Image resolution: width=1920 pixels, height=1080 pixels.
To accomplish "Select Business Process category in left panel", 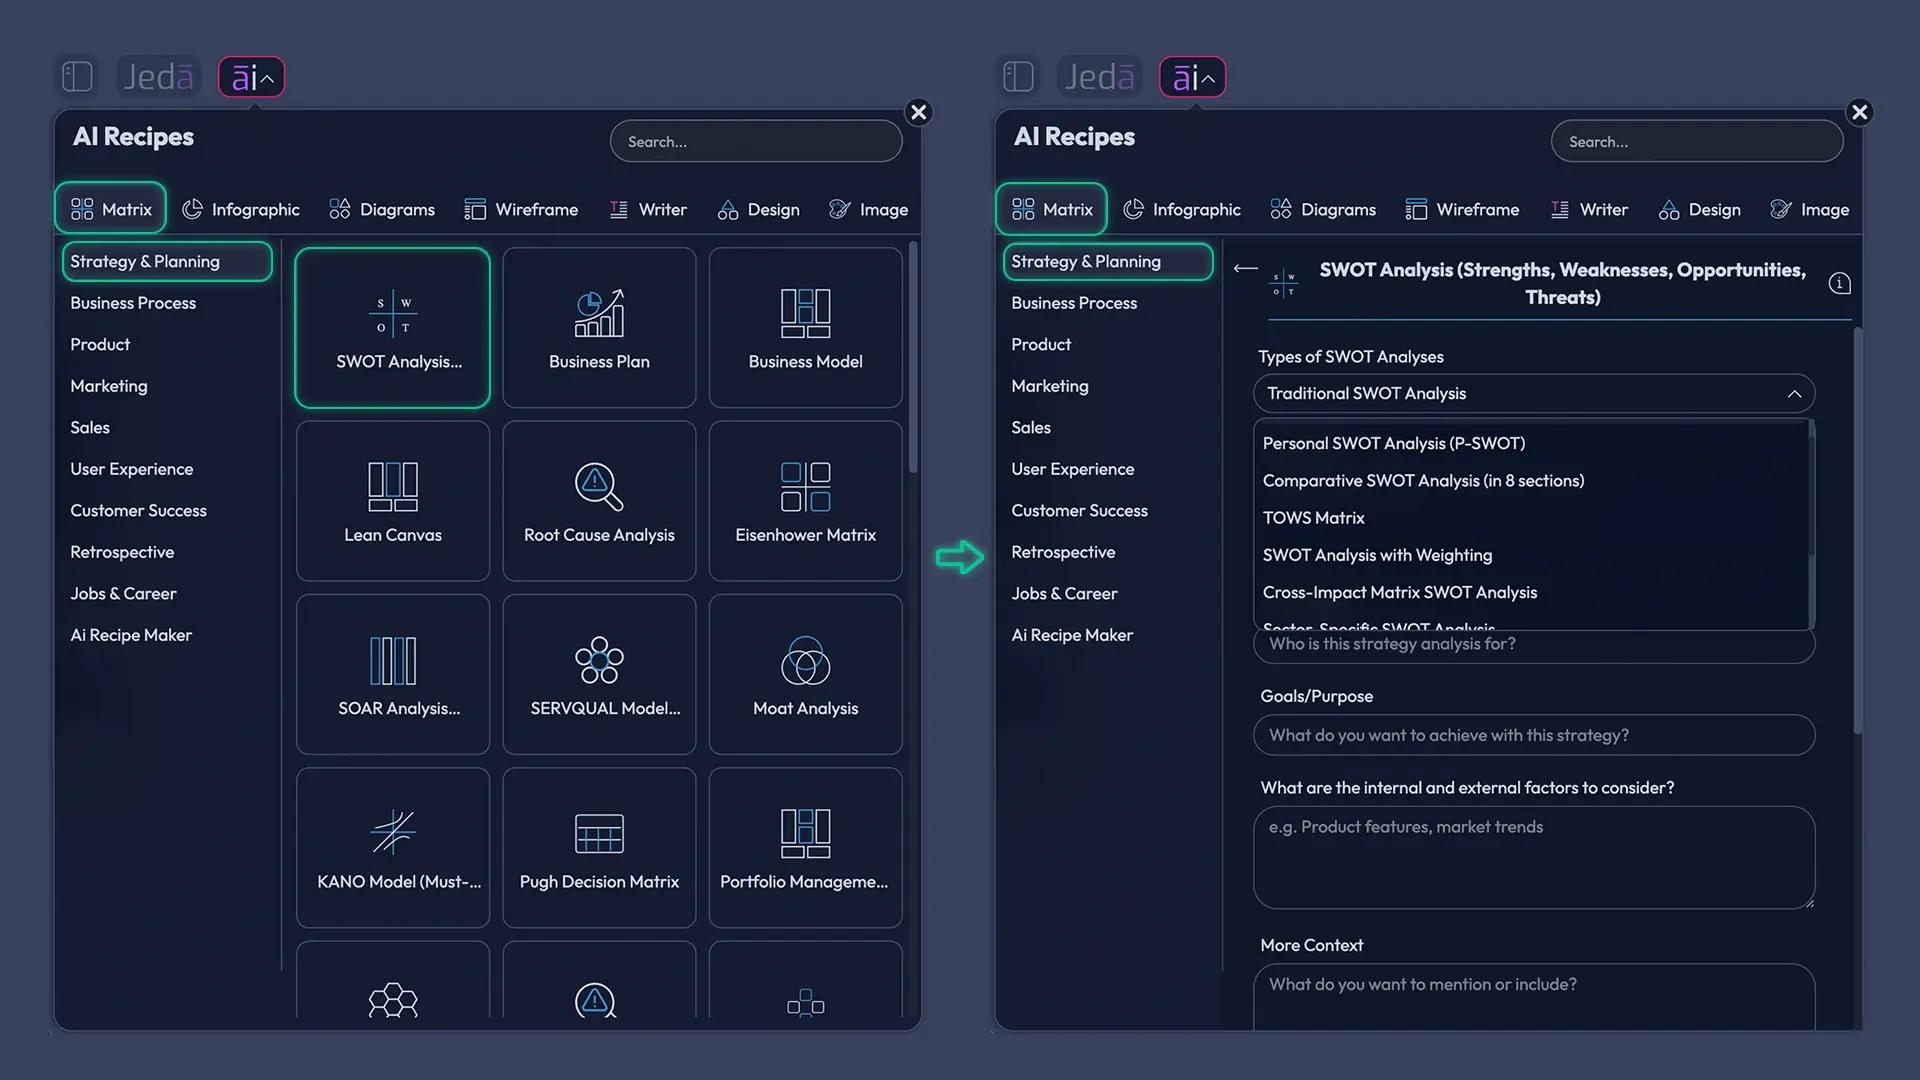I will (x=133, y=303).
